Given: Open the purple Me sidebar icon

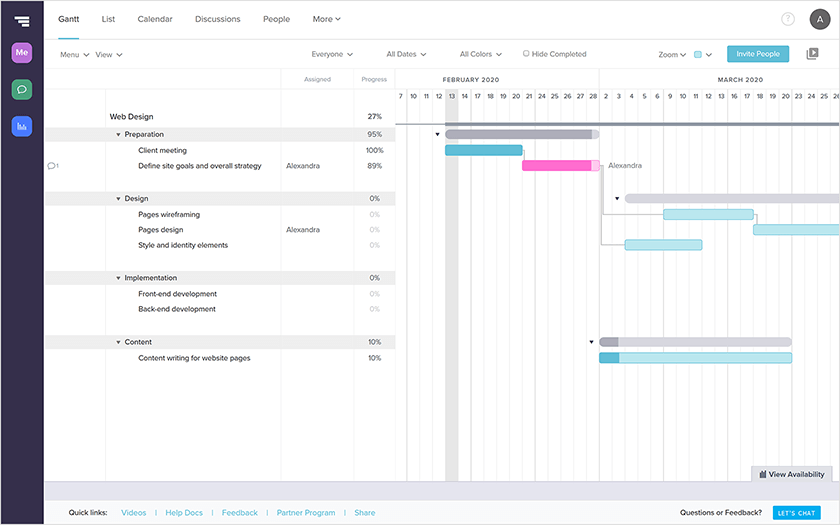Looking at the screenshot, I should pos(22,52).
